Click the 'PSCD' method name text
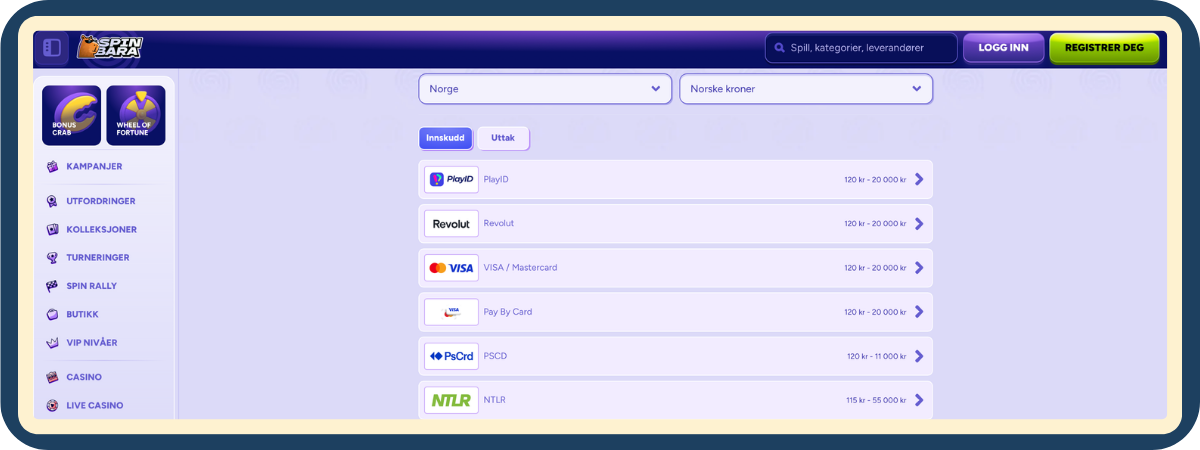1200x450 pixels. tap(495, 356)
